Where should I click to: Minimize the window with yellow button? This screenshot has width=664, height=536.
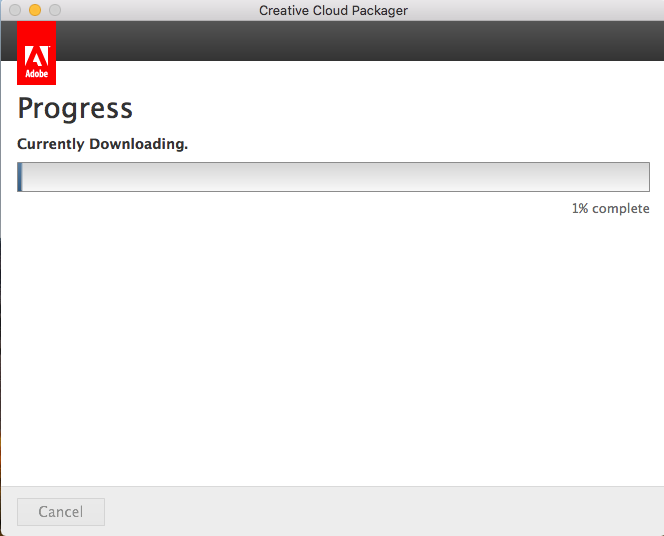(35, 10)
